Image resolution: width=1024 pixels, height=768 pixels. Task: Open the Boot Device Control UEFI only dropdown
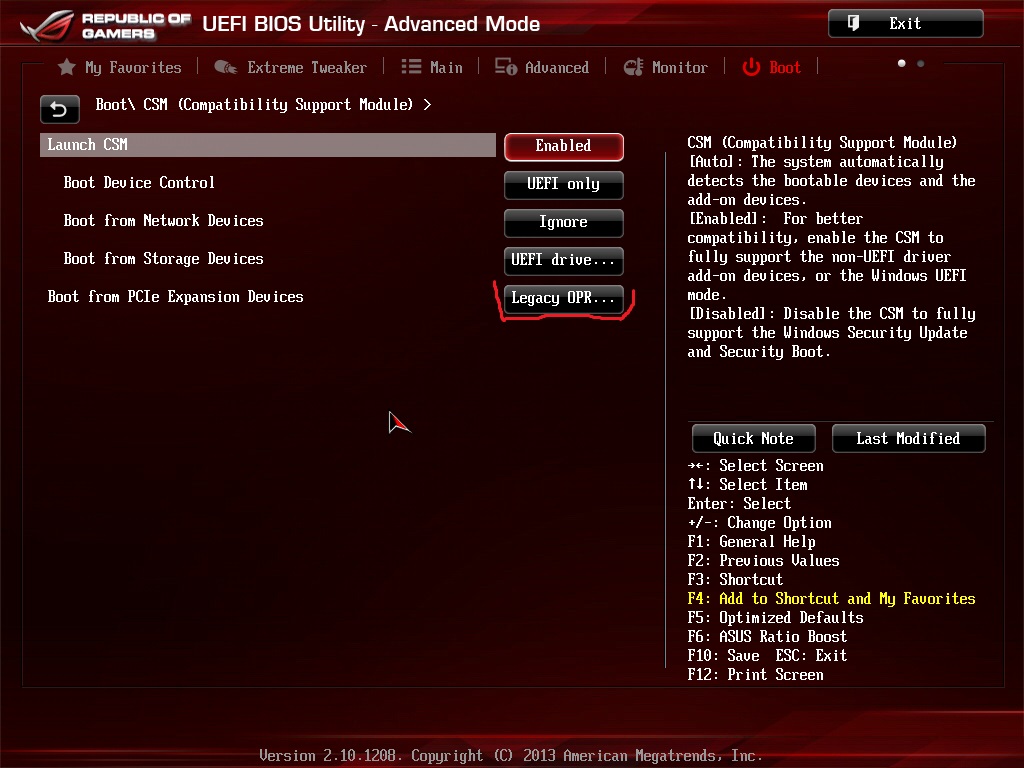point(564,184)
